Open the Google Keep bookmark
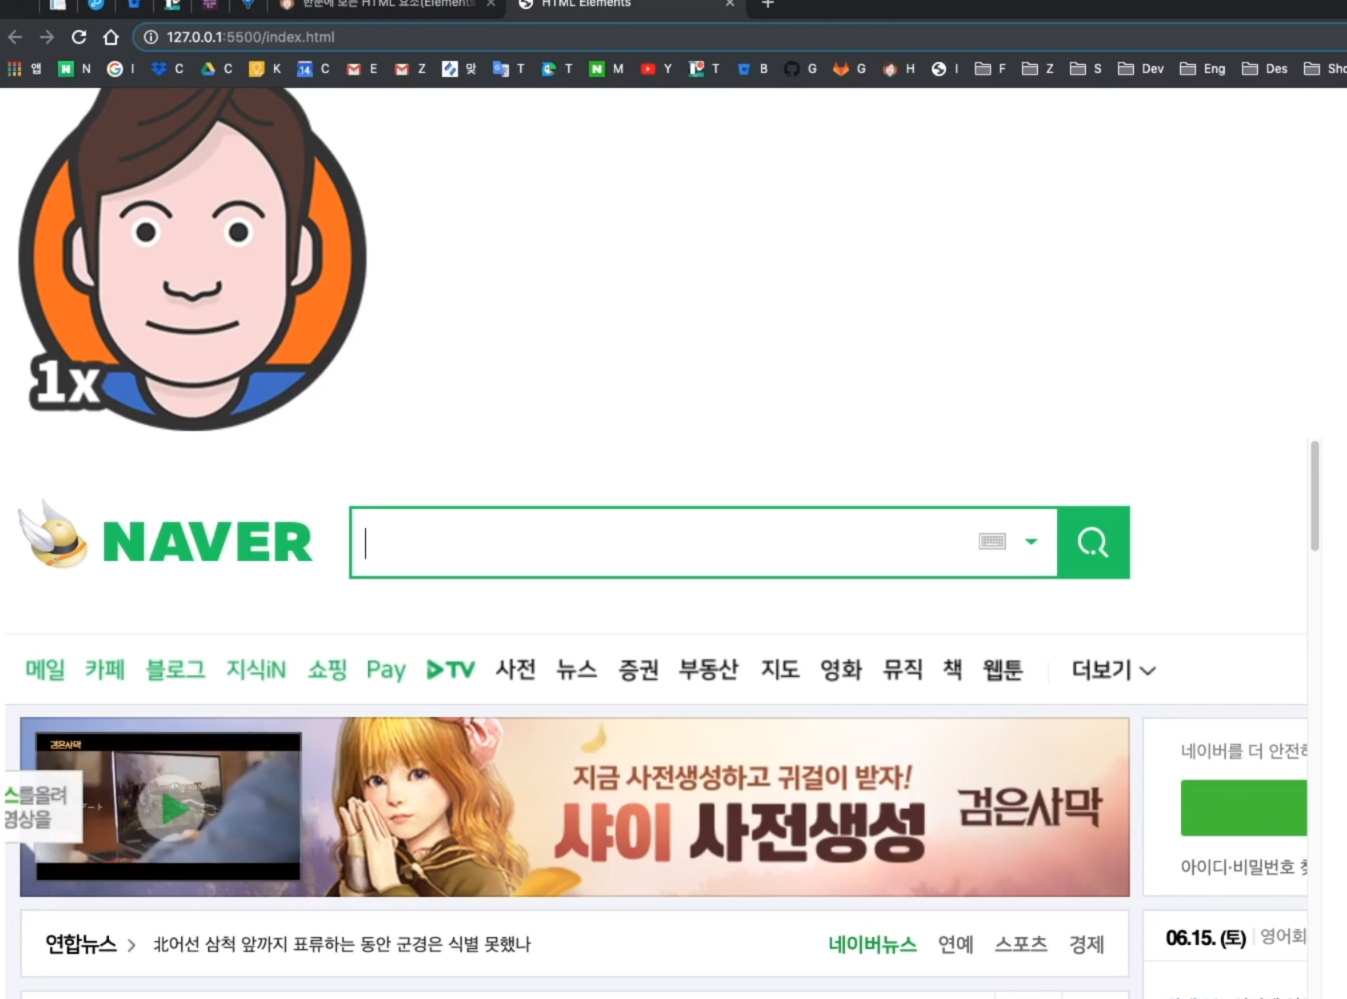The width and height of the screenshot is (1347, 999). pos(265,69)
